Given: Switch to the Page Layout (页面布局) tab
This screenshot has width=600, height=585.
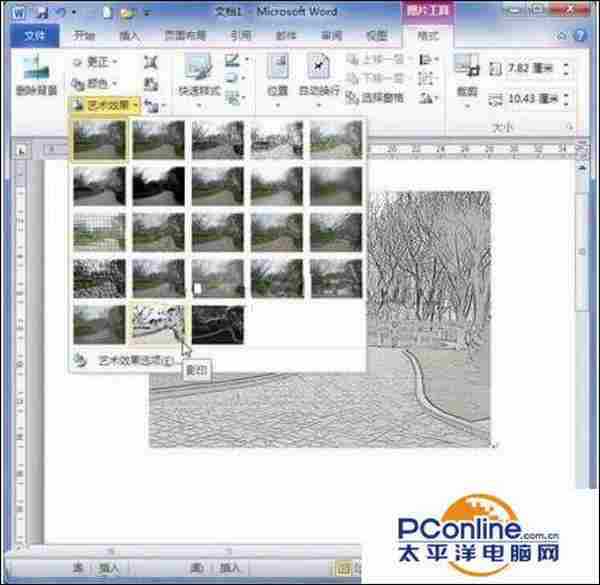Looking at the screenshot, I should click(186, 36).
